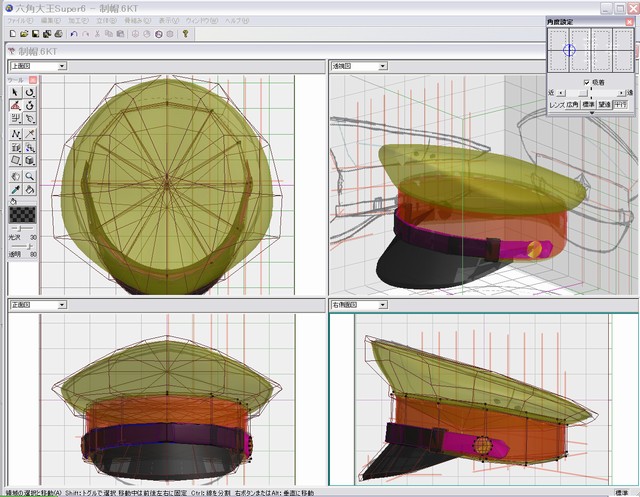
Task: Select the 平行 parallel lens mode
Action: (x=620, y=104)
